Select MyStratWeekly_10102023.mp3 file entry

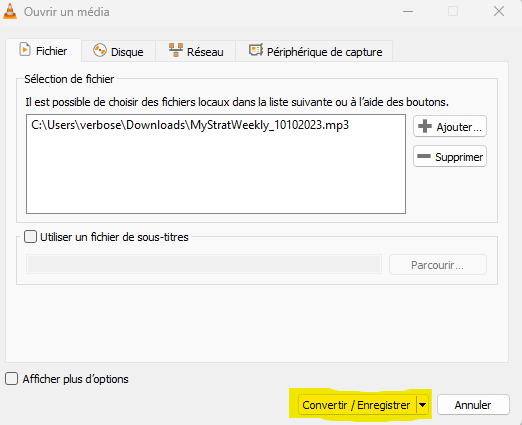click(190, 125)
